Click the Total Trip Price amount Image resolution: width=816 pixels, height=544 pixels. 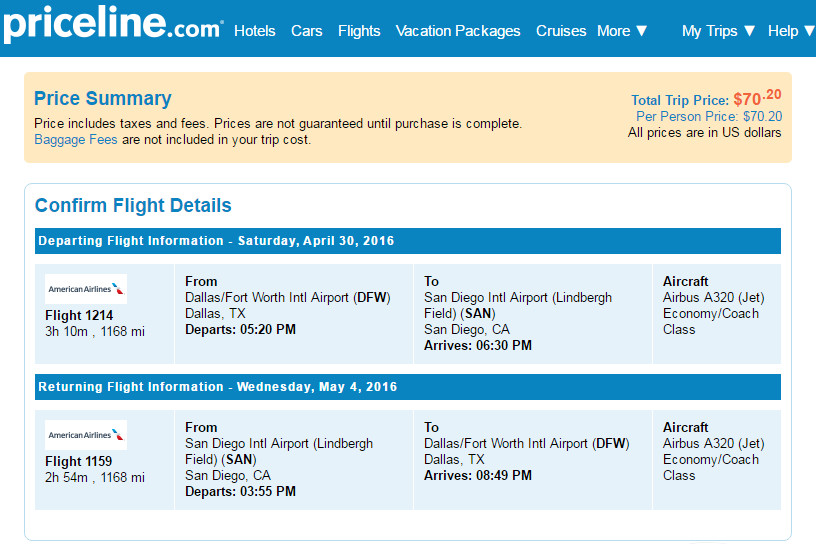point(757,97)
